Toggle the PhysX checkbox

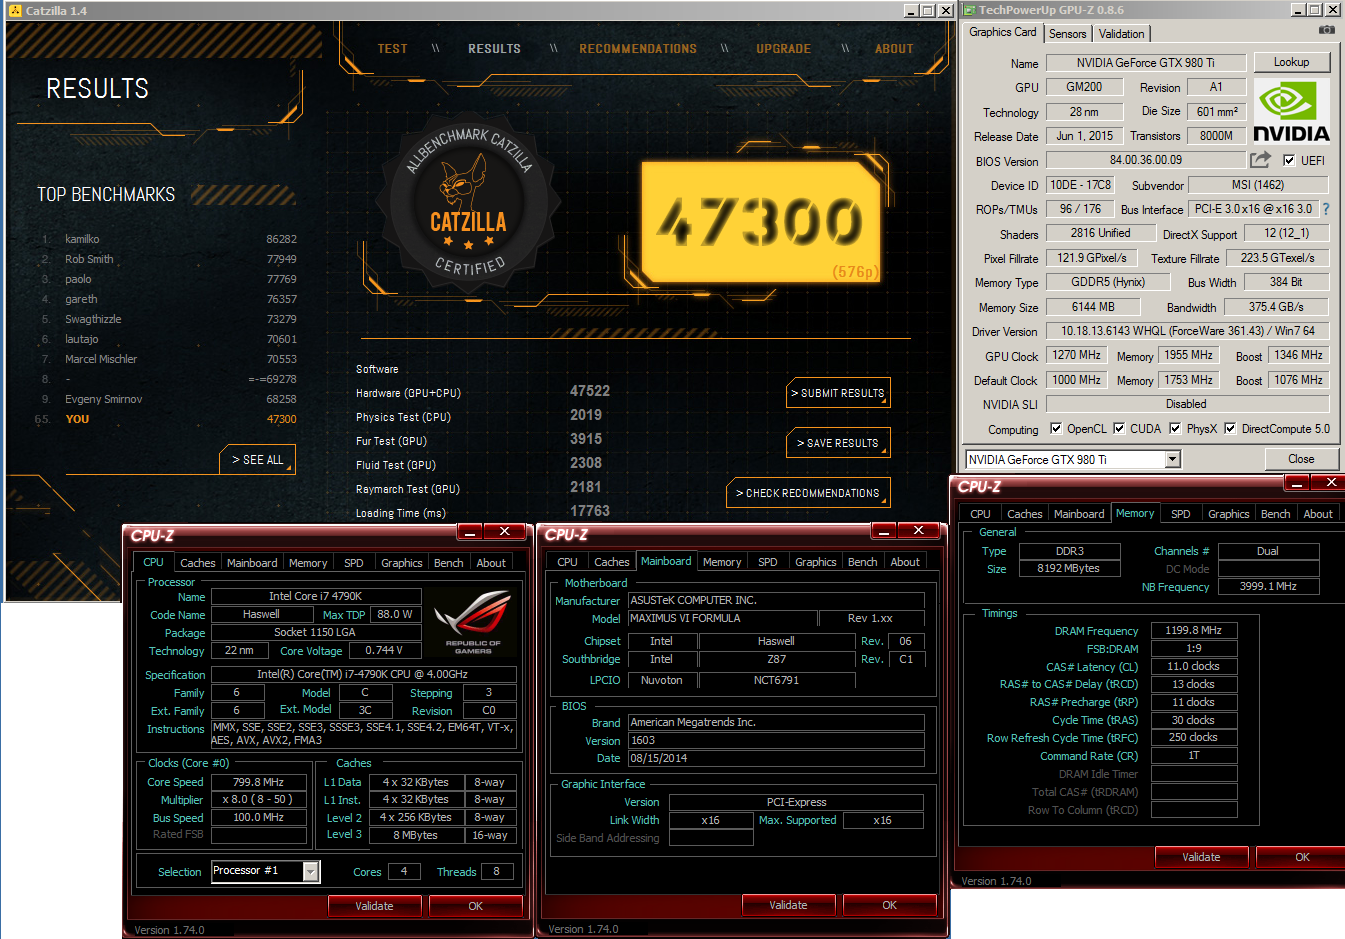pyautogui.click(x=1175, y=428)
